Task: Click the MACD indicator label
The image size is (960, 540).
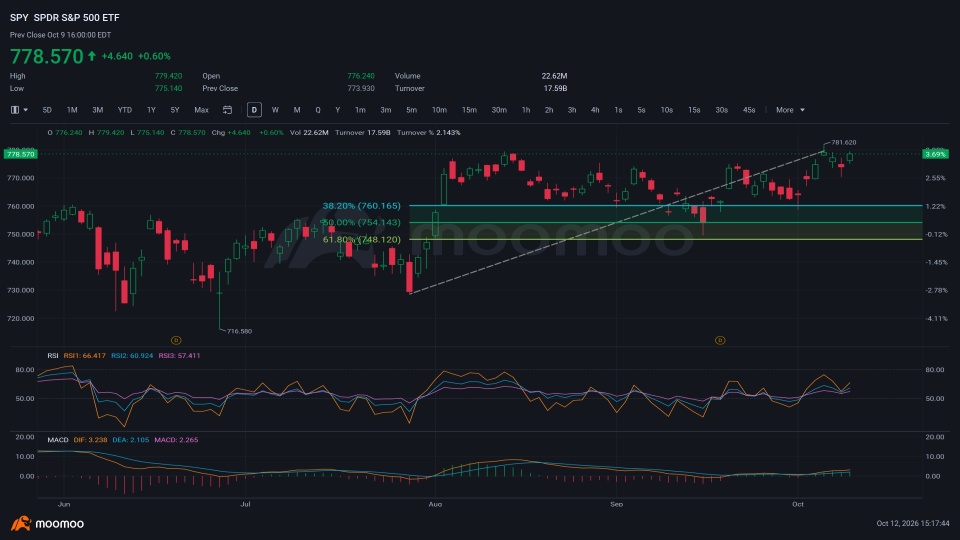Action: 58,440
